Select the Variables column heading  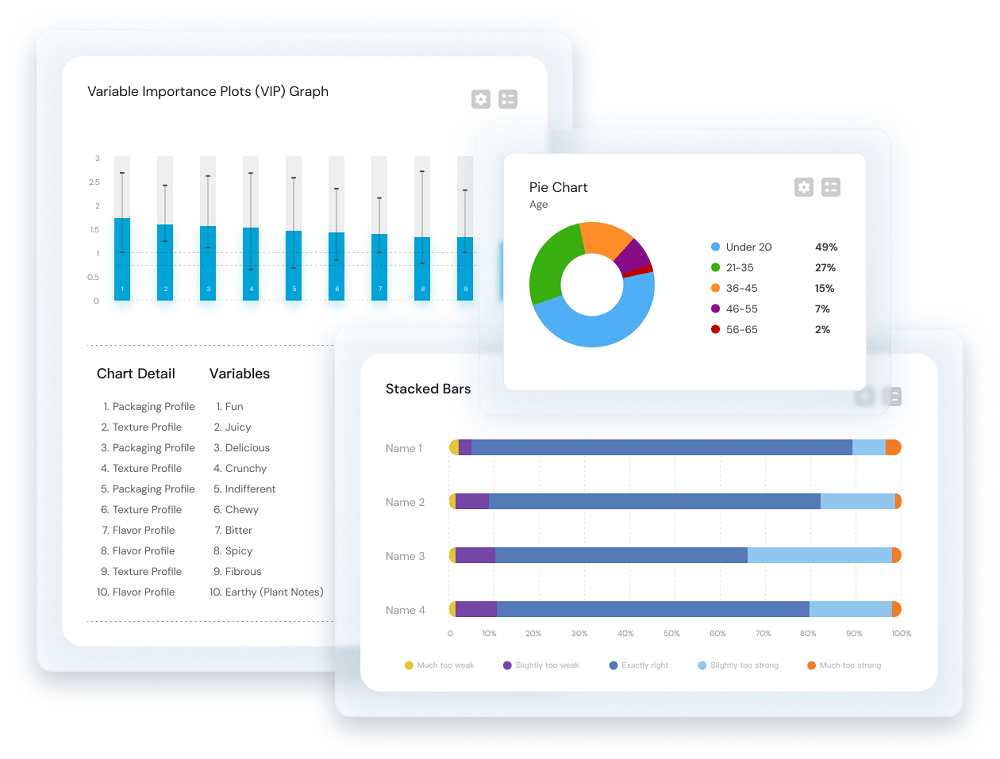coord(239,374)
